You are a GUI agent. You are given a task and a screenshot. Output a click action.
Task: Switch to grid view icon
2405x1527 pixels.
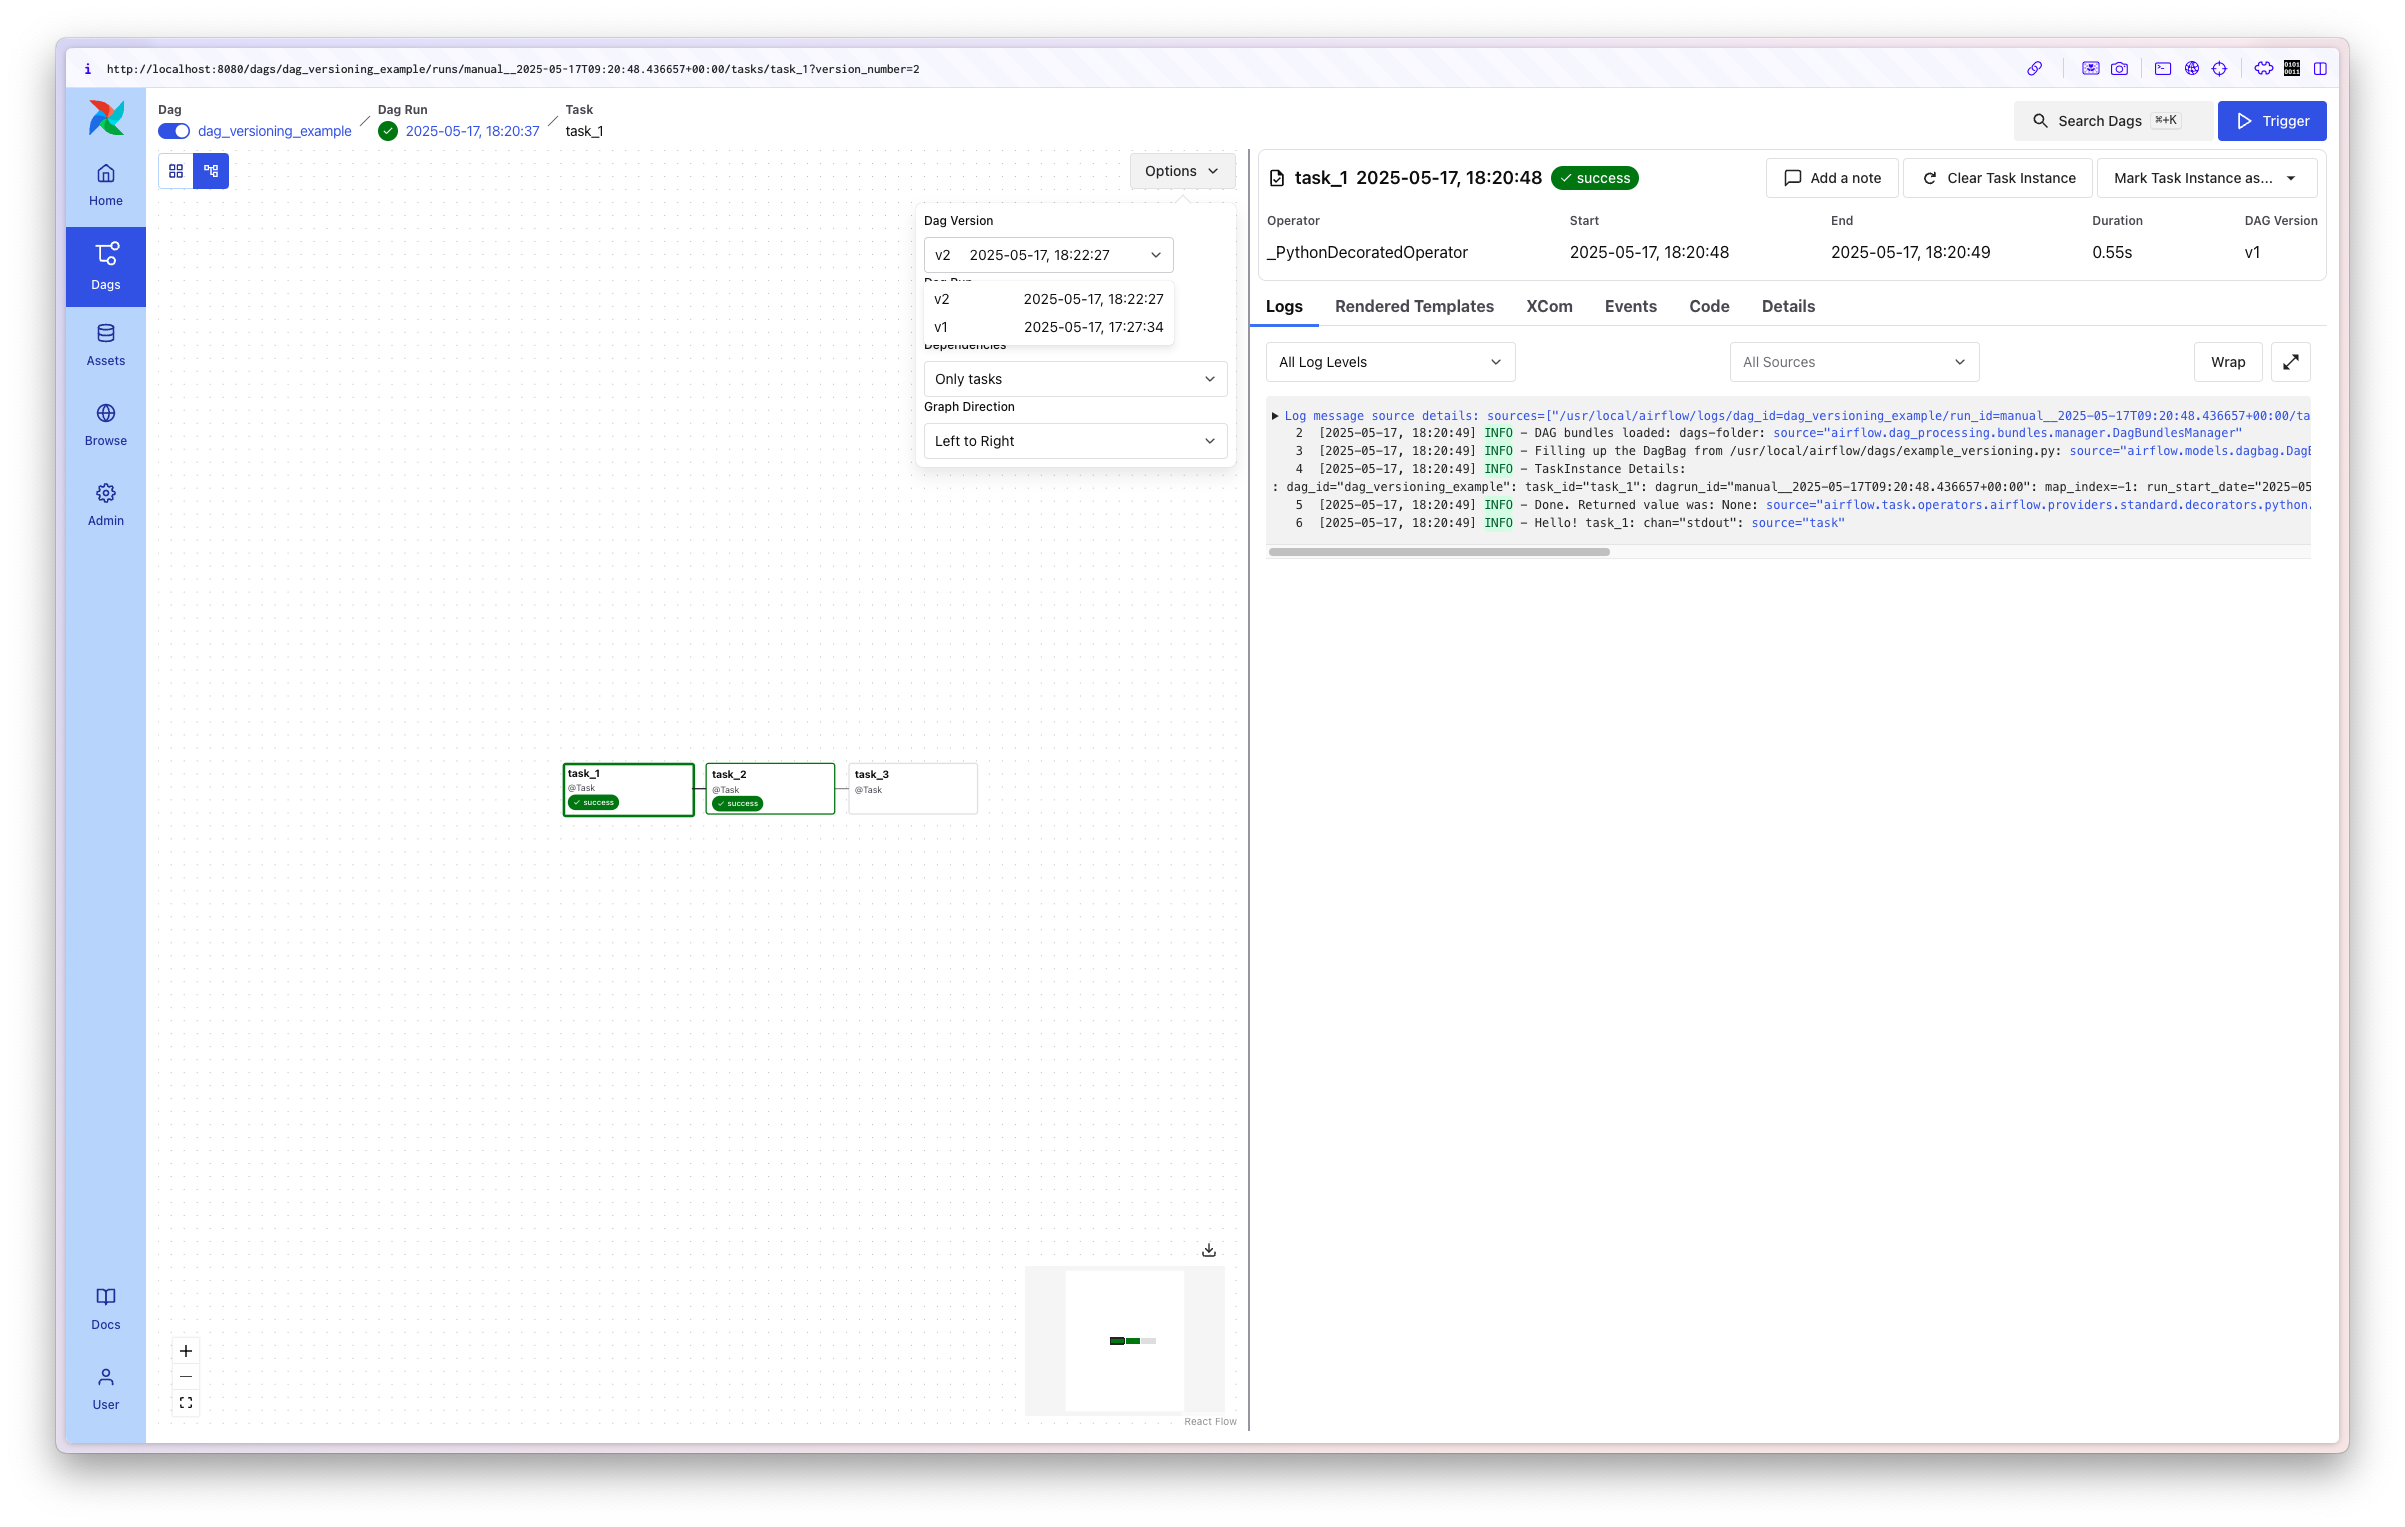click(x=176, y=171)
